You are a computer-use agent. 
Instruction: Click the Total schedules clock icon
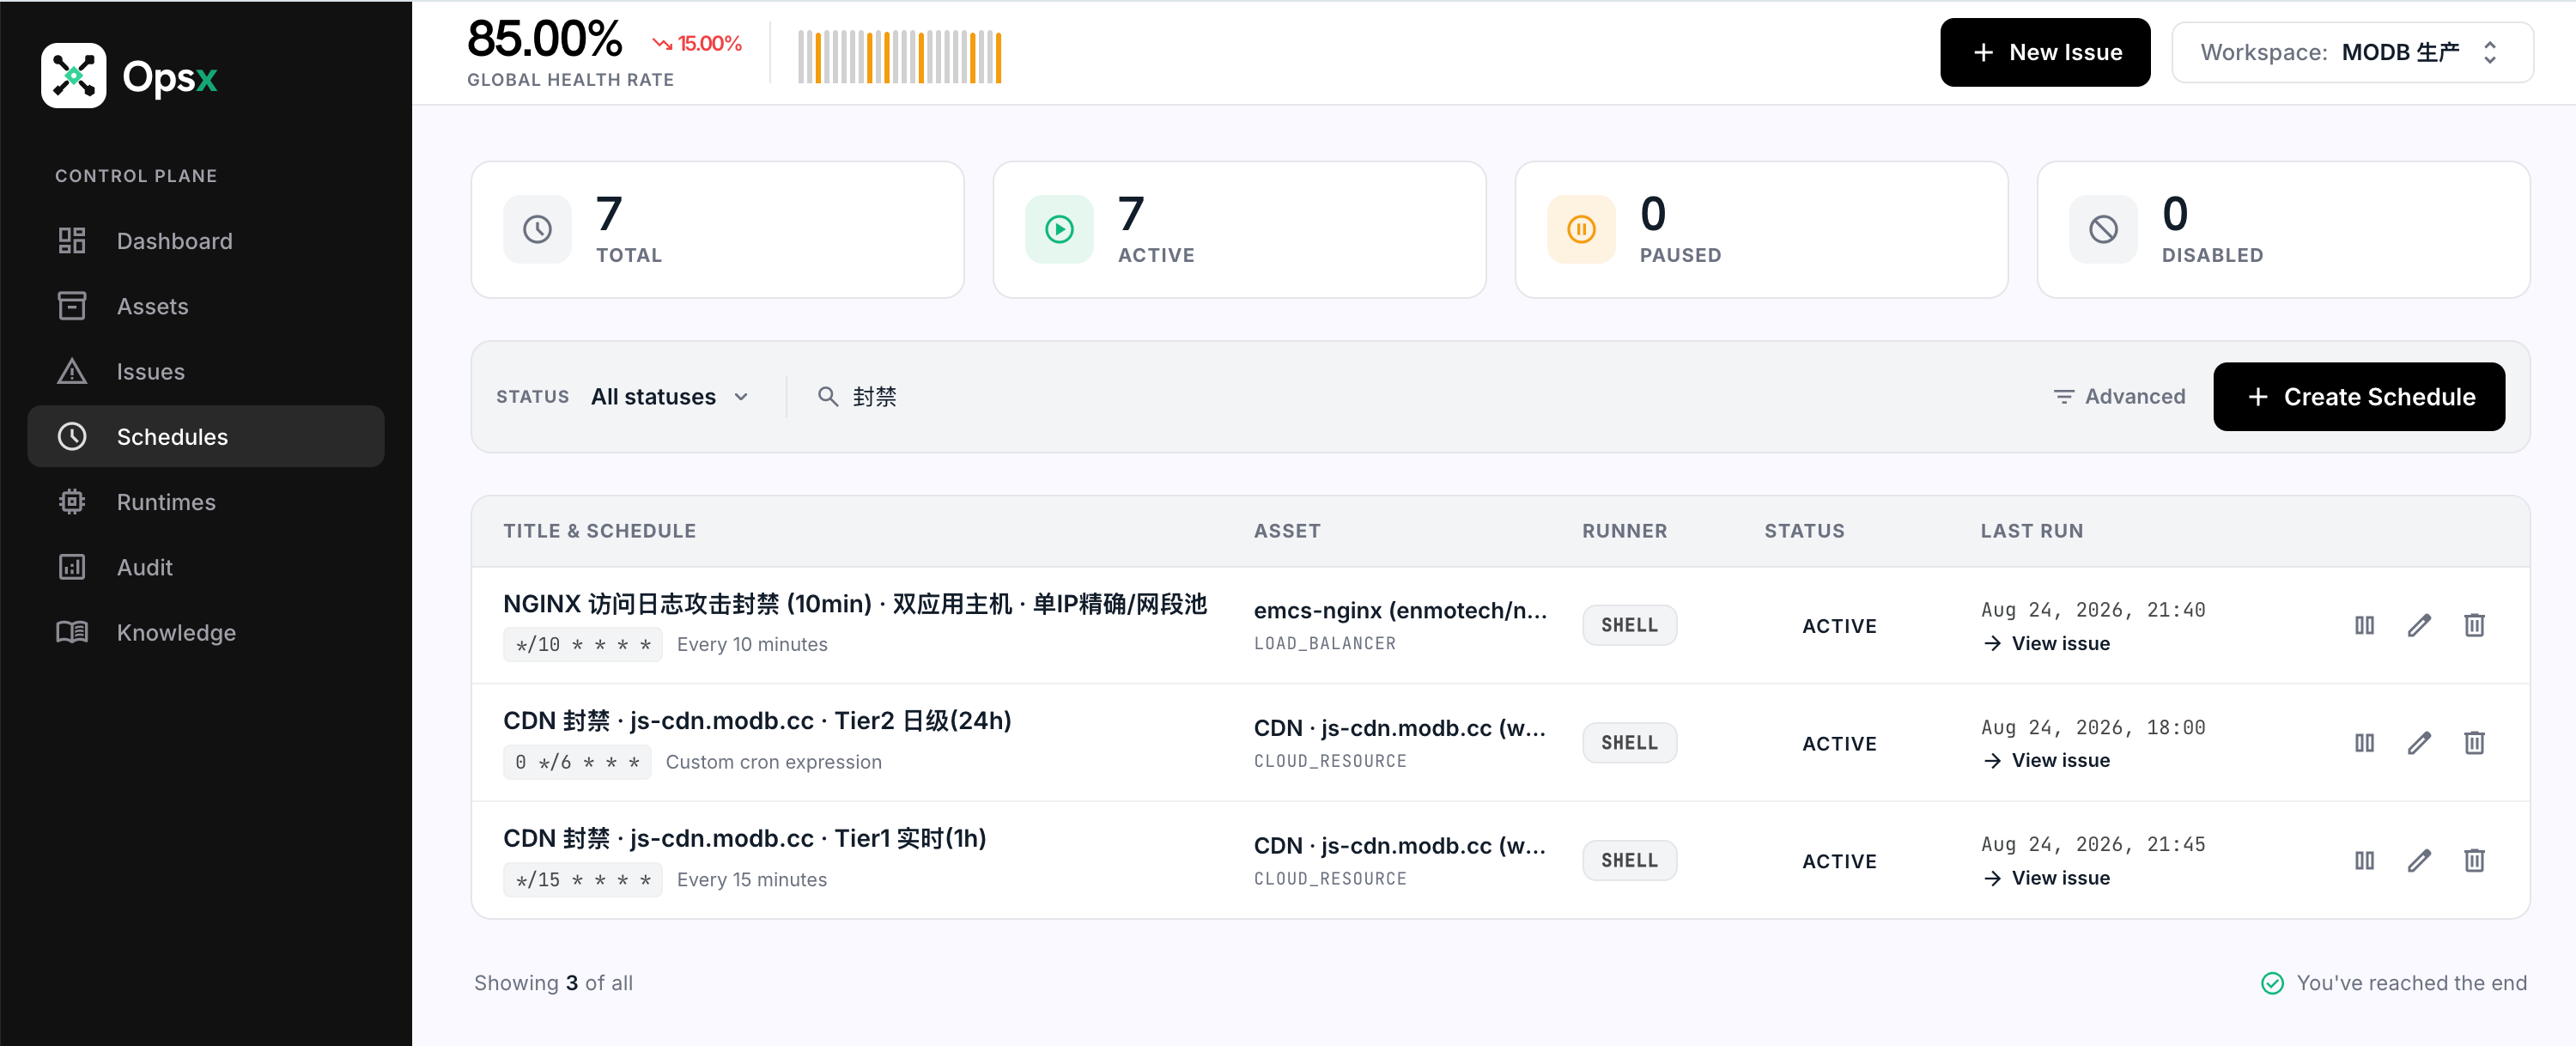click(537, 229)
